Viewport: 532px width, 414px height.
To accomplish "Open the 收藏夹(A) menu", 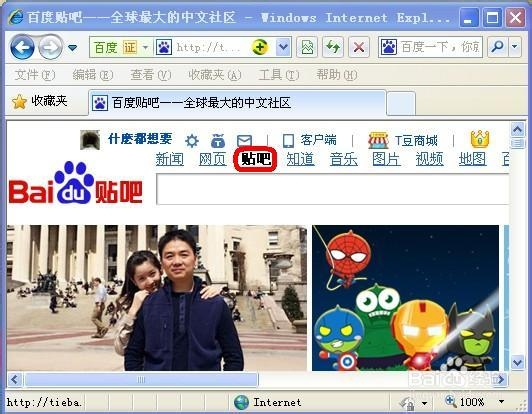I will (x=215, y=75).
